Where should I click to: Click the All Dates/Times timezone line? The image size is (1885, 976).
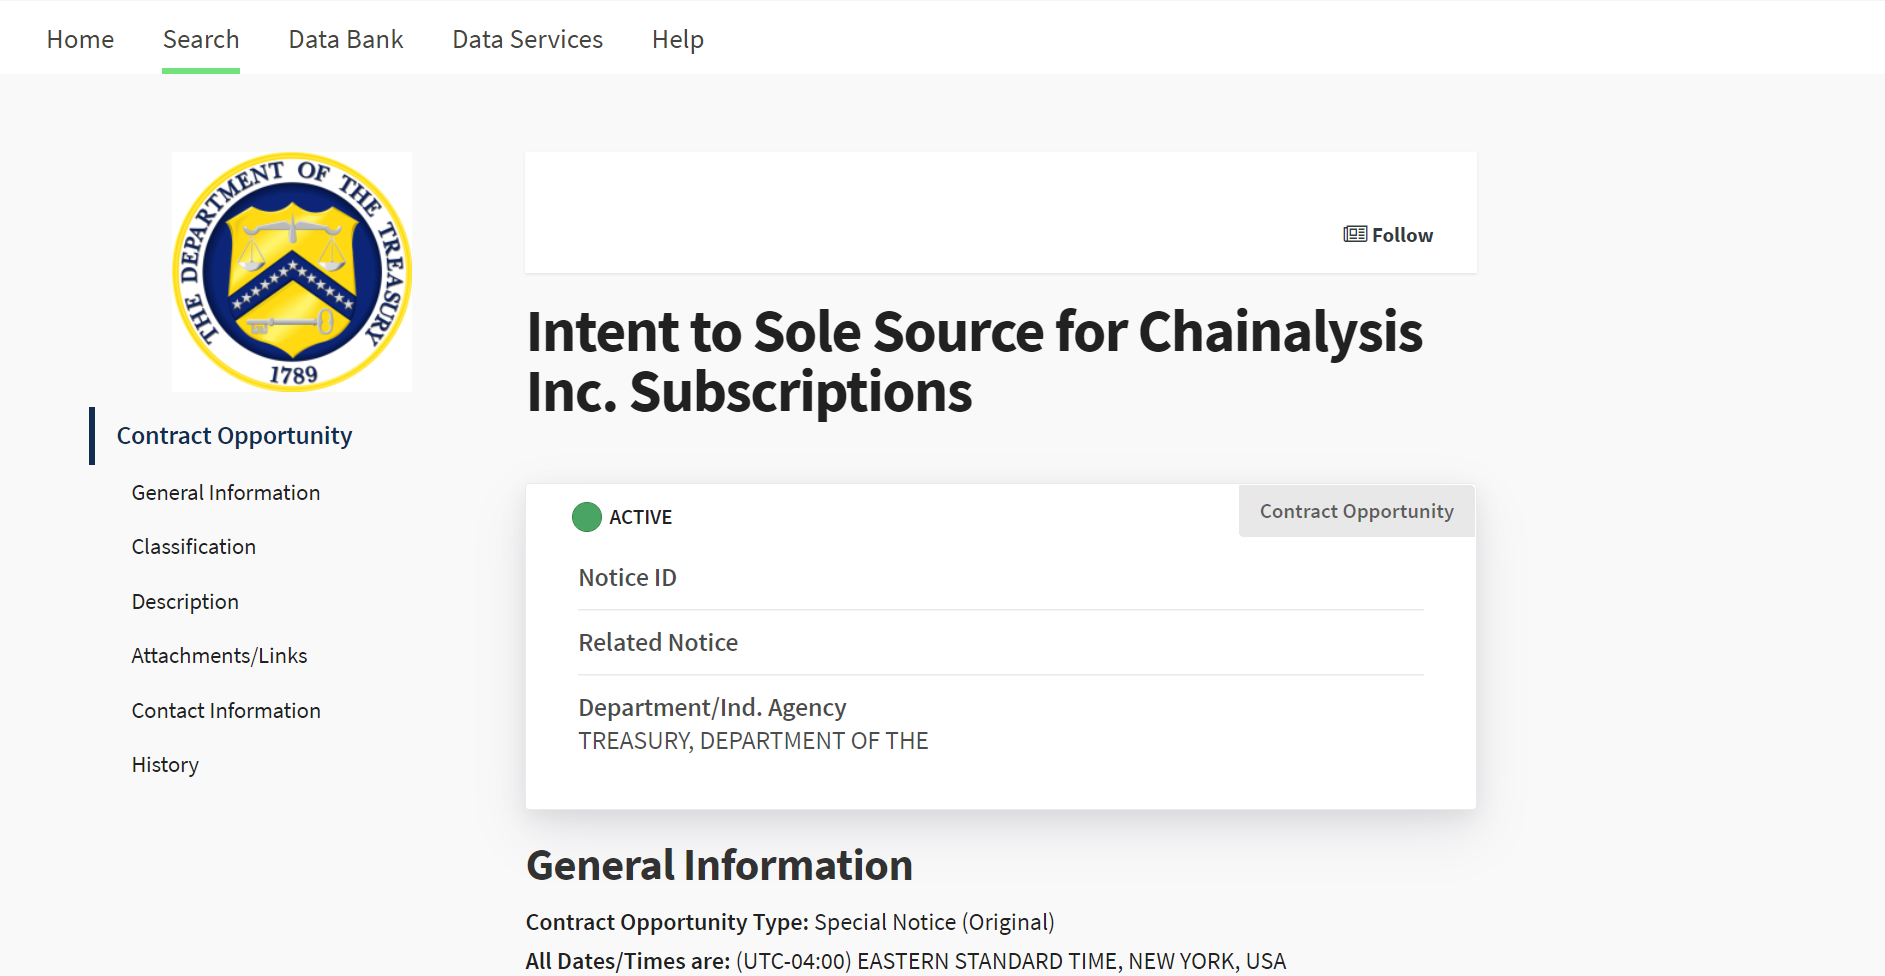[x=906, y=961]
